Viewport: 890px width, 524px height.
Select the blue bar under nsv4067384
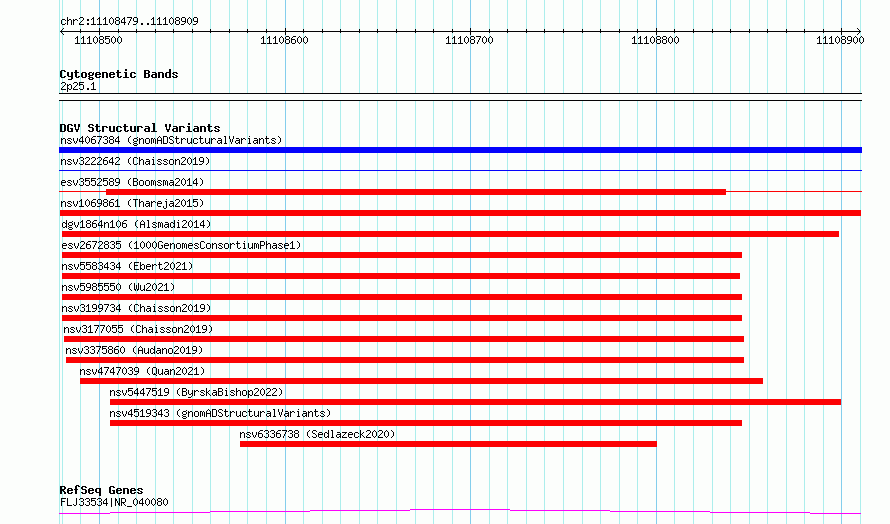[460, 150]
